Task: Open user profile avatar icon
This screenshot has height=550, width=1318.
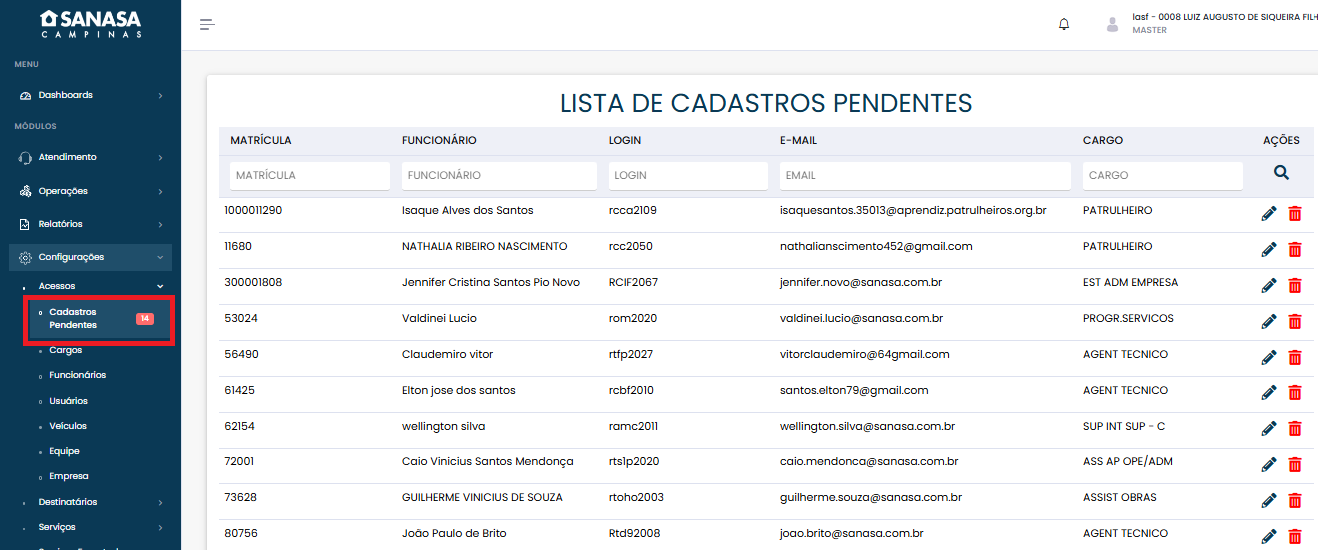Action: [1112, 24]
